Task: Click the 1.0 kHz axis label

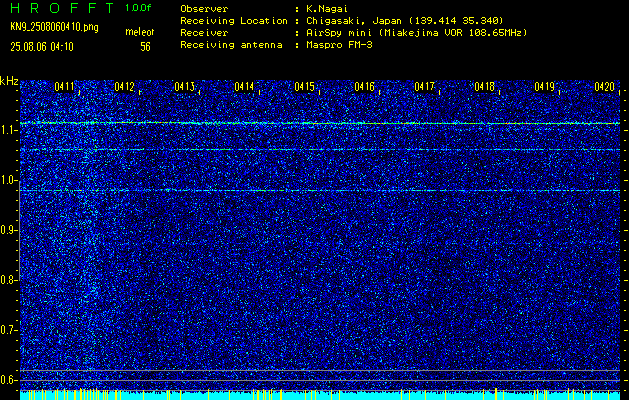Action: click(x=7, y=181)
